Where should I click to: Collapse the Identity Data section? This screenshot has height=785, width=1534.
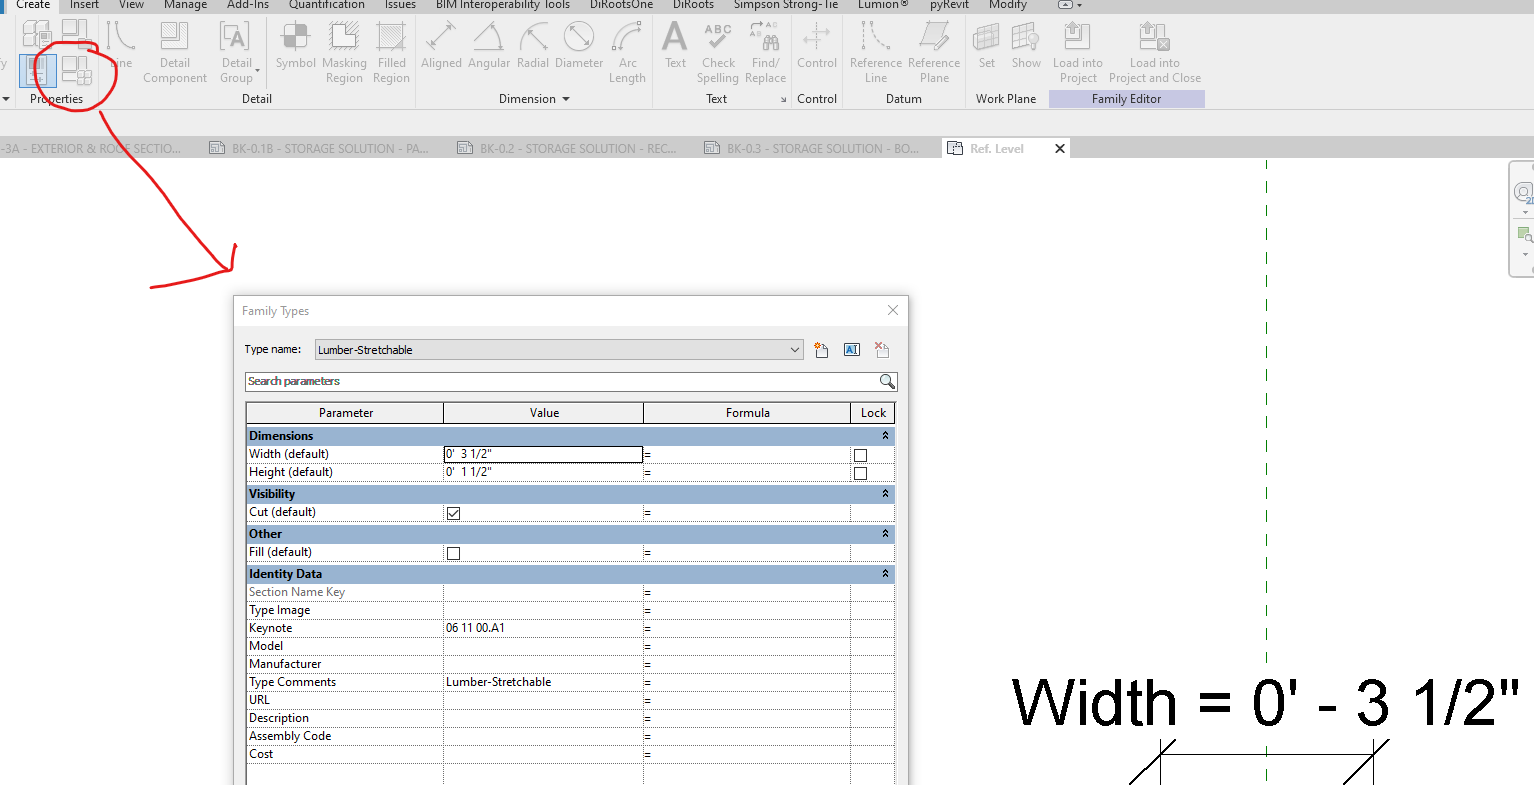[x=883, y=573]
